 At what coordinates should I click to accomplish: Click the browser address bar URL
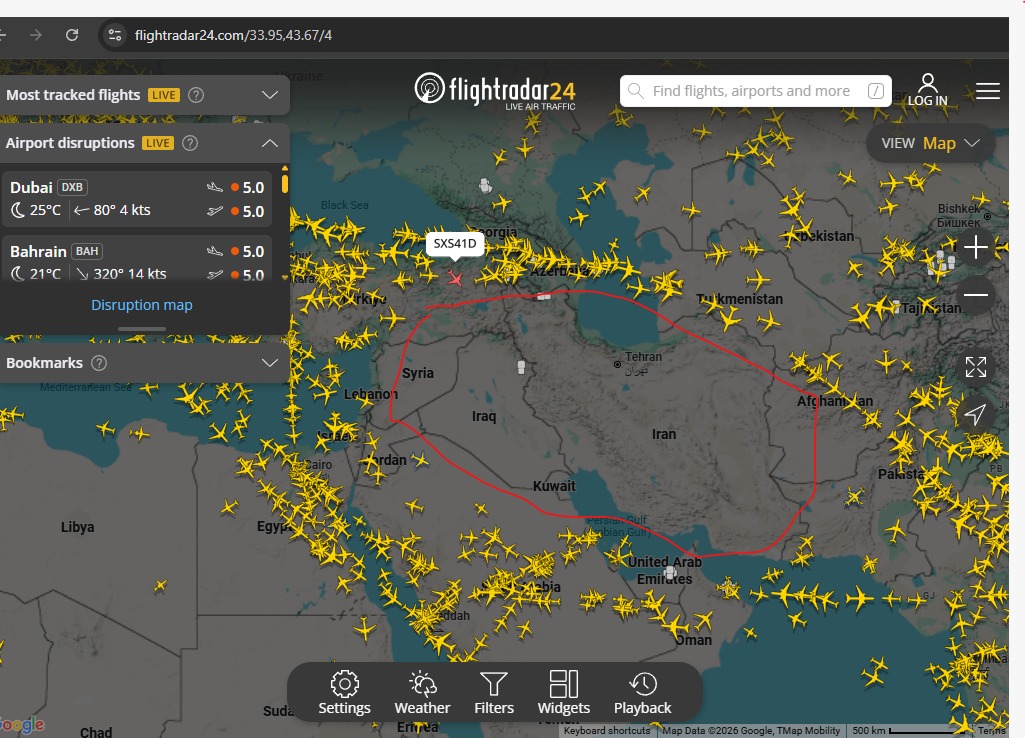click(x=233, y=35)
